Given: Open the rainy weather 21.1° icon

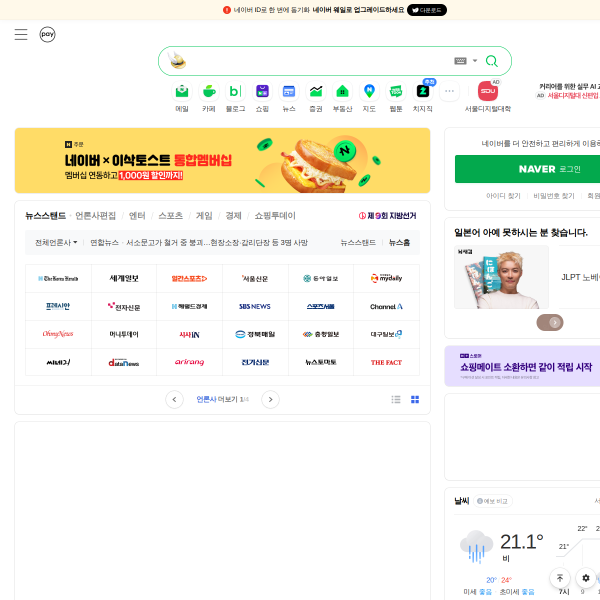Looking at the screenshot, I should (x=476, y=547).
